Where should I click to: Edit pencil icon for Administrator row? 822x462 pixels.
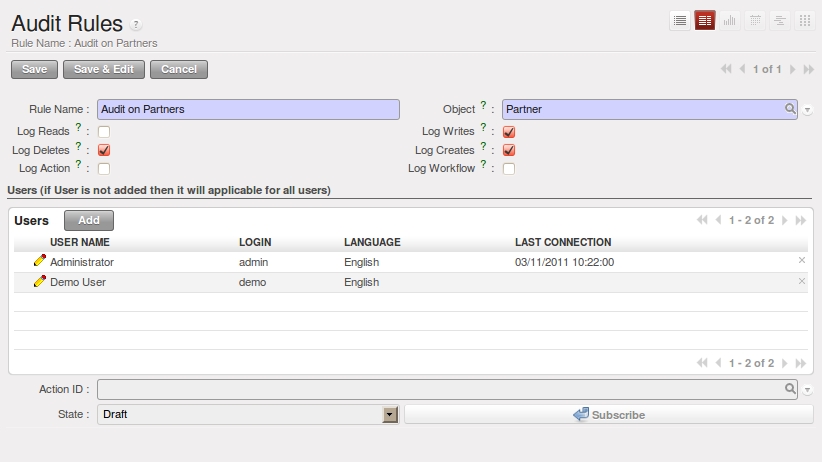39,261
